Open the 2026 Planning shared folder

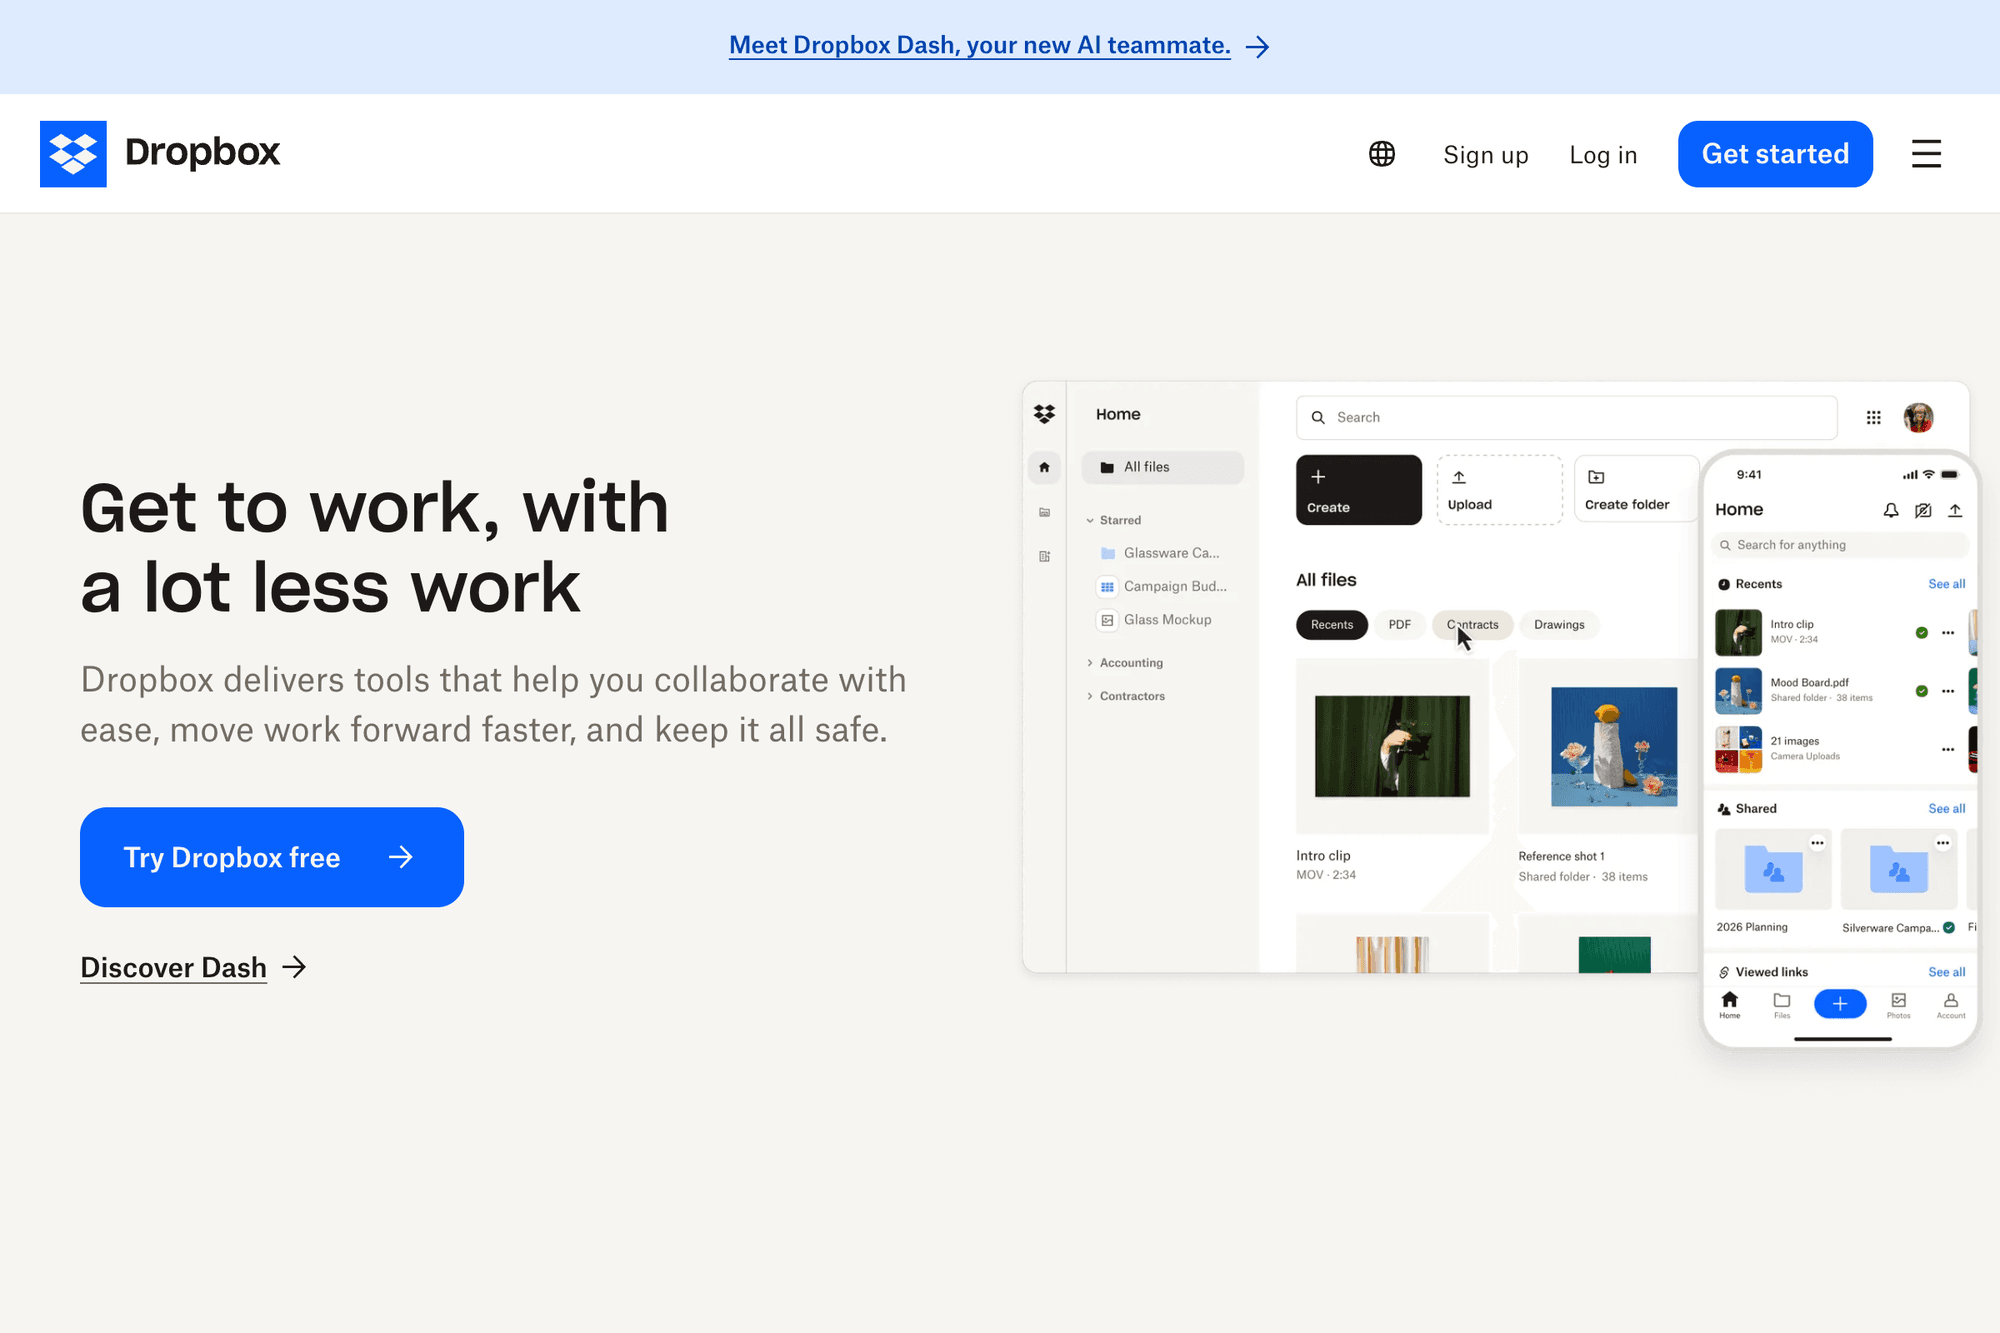[x=1773, y=870]
